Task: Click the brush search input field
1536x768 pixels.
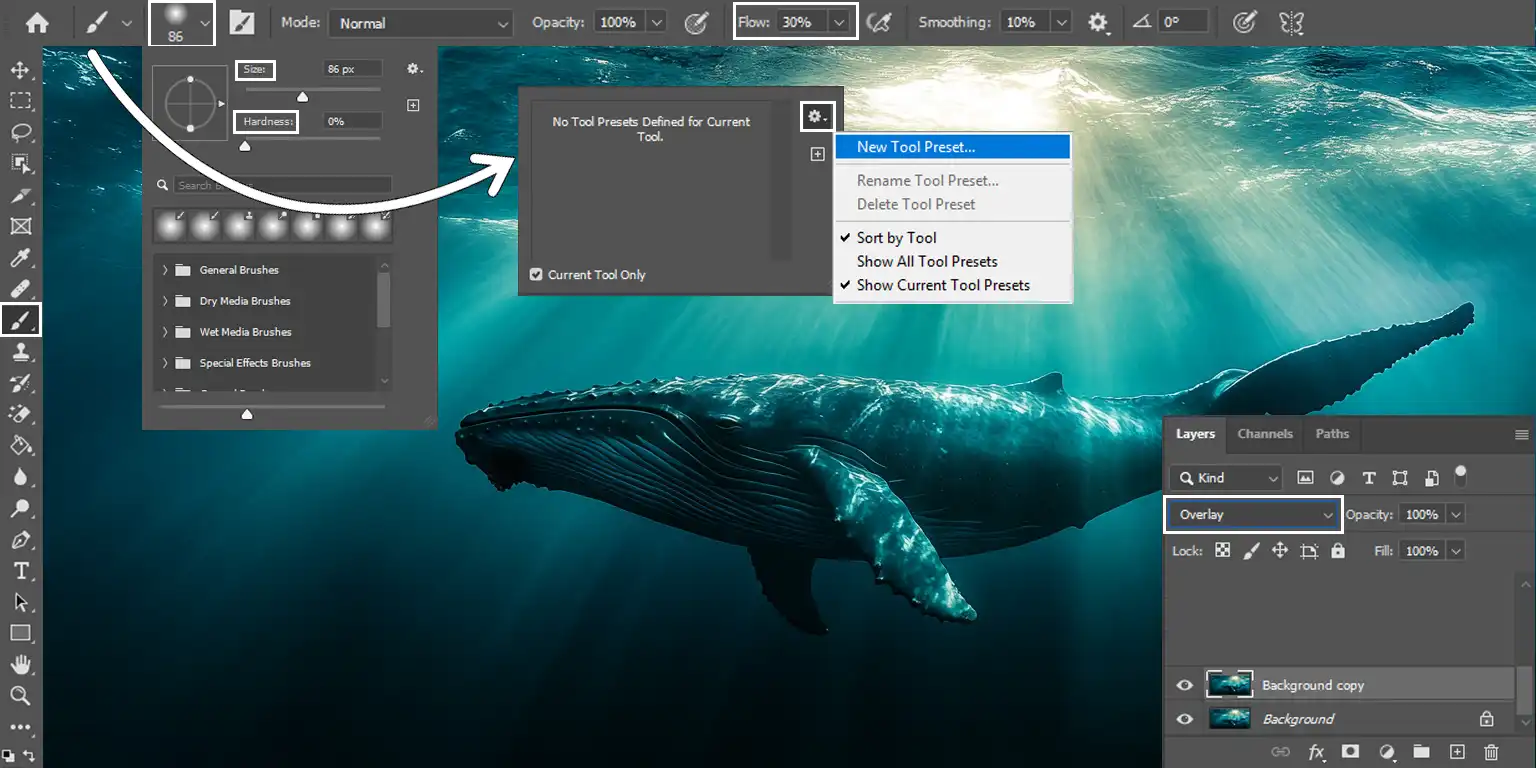Action: tap(282, 185)
